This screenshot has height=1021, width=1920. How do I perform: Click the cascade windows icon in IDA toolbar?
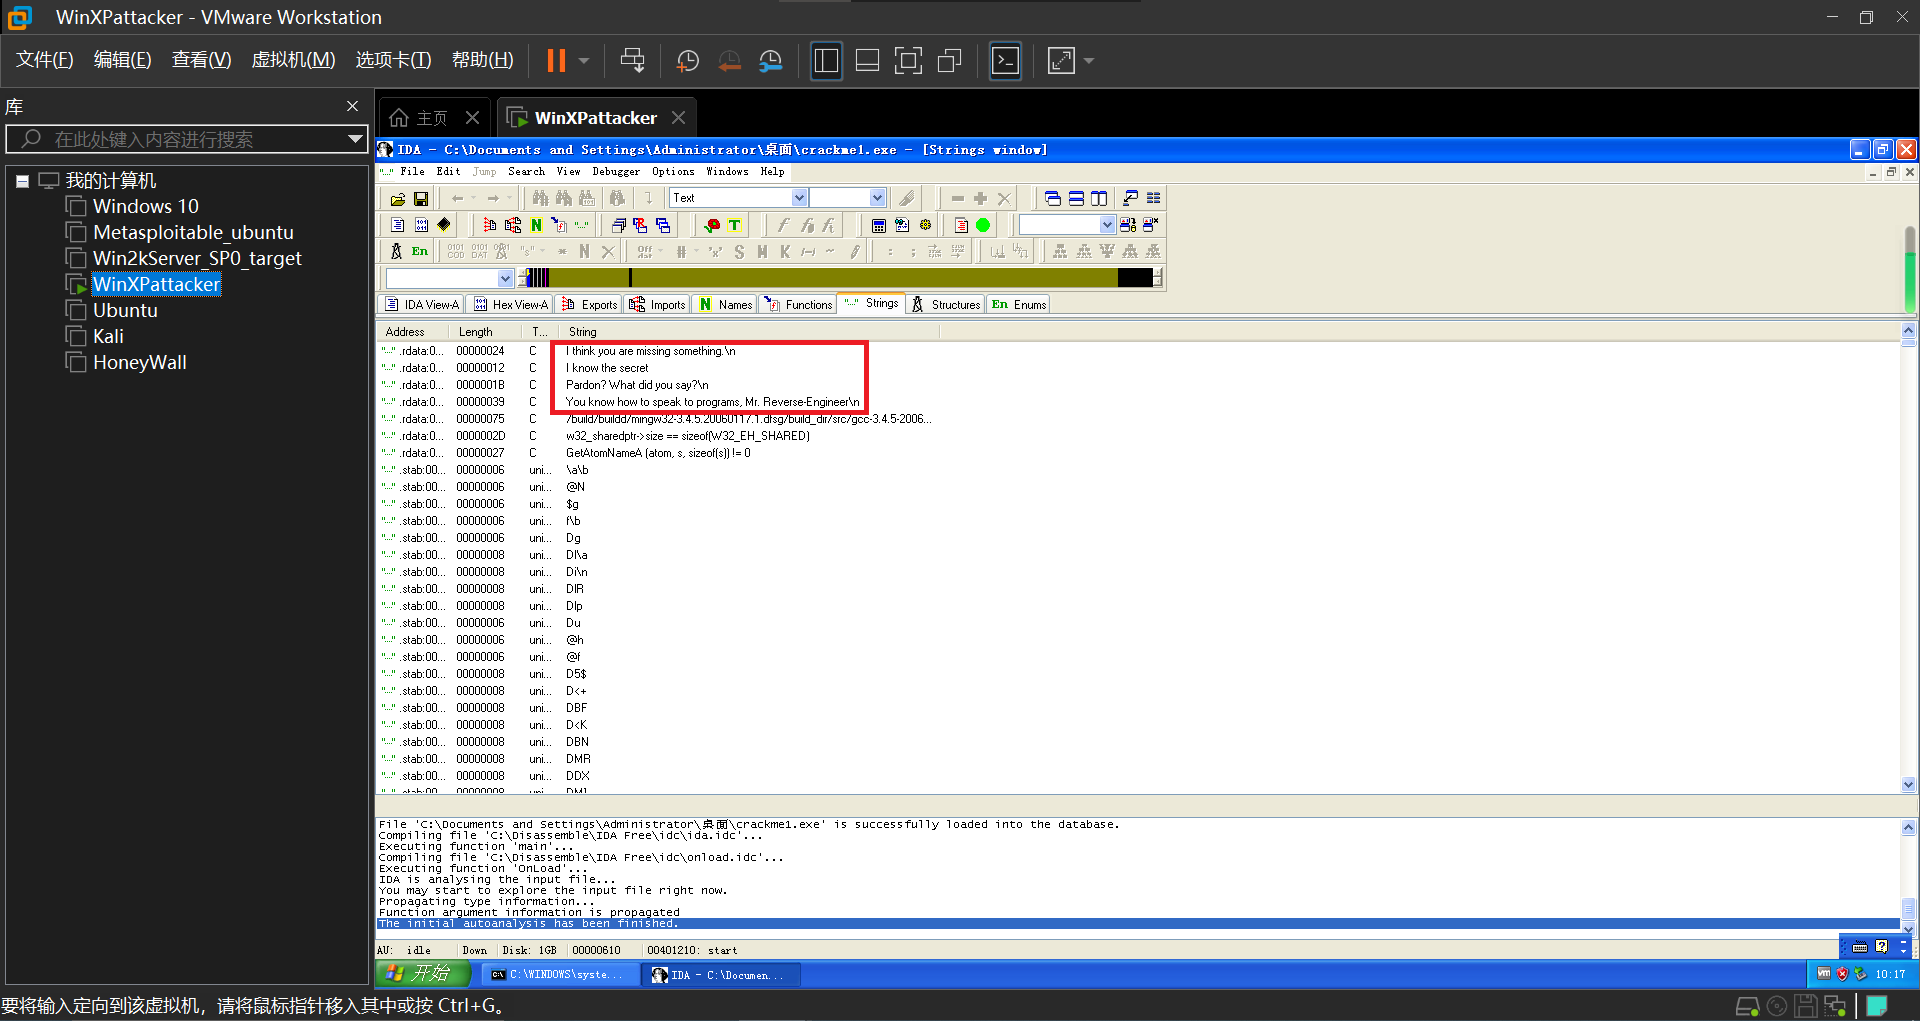pos(1053,198)
